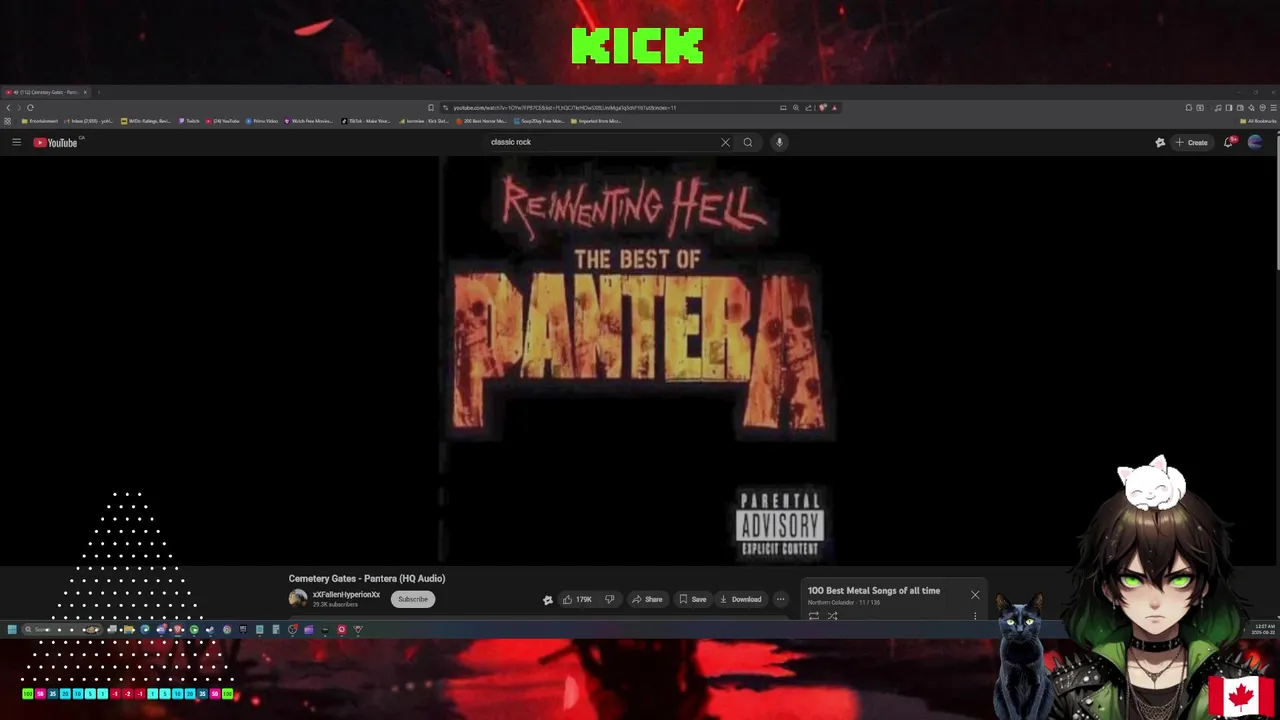Click the YouTube search magnifier button
Viewport: 1280px width, 720px height.
click(747, 142)
